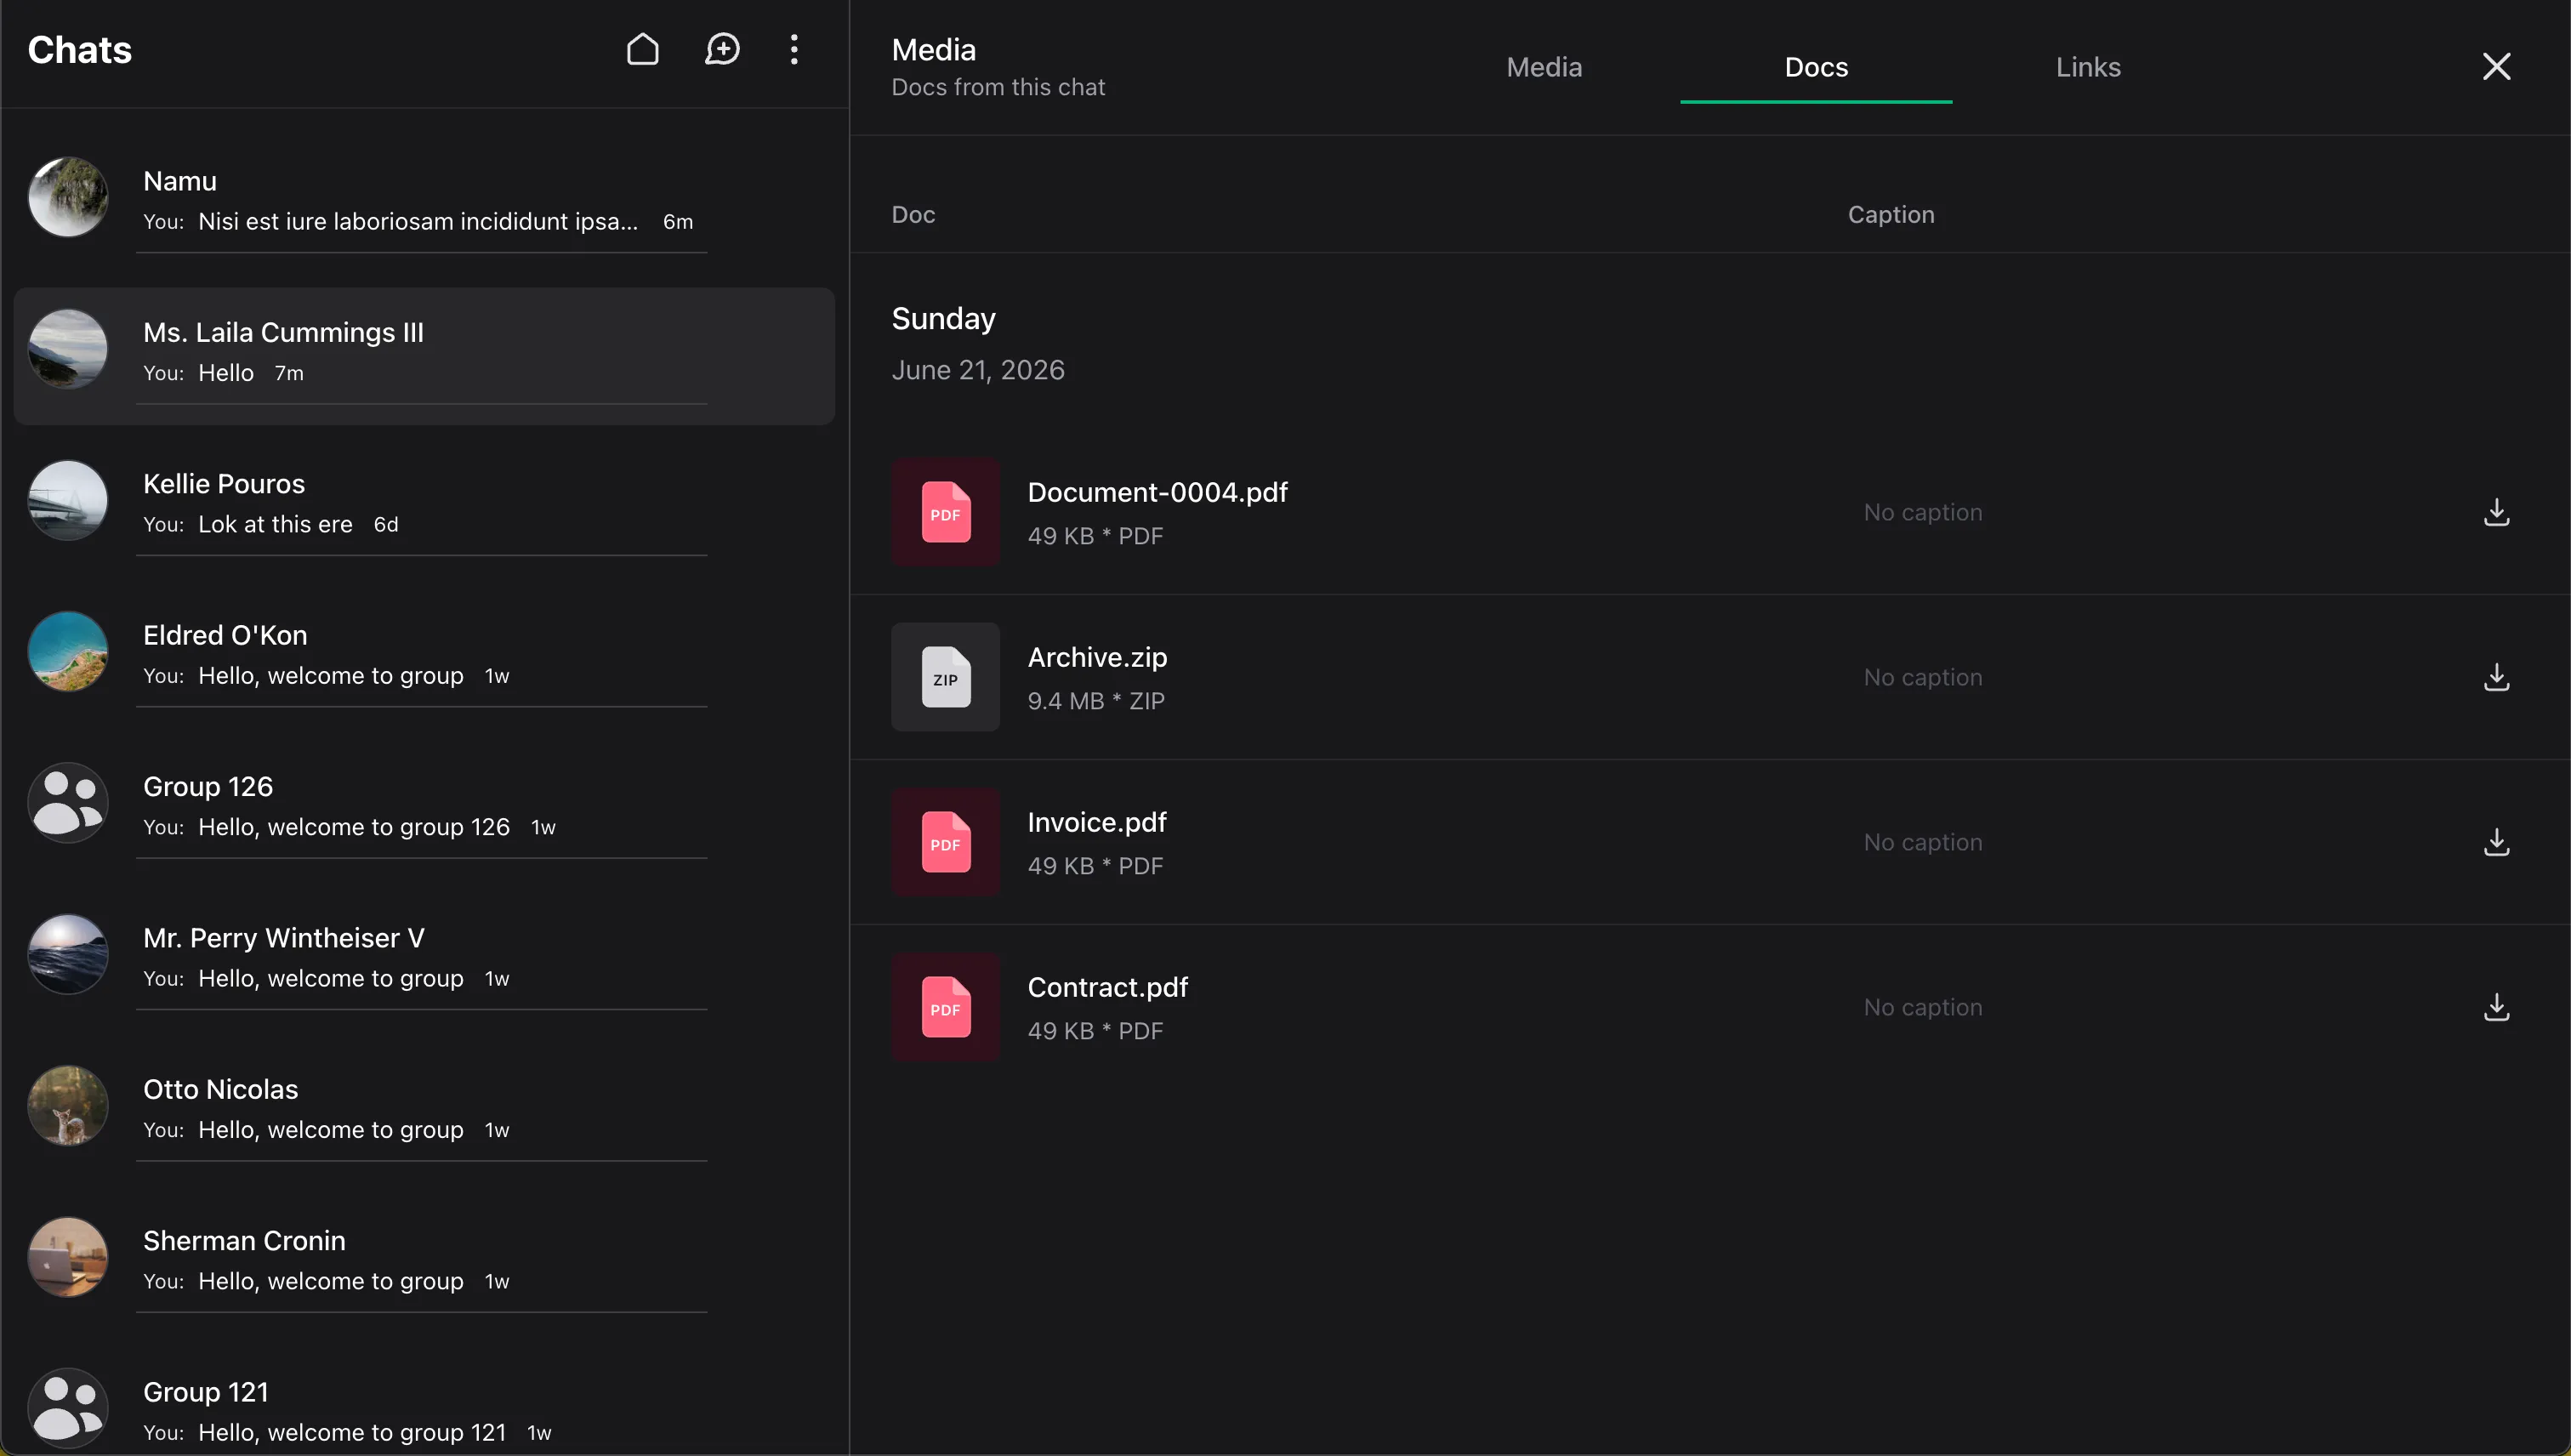Click the June 21, 2026 date
Image resolution: width=2571 pixels, height=1456 pixels.
click(x=977, y=370)
